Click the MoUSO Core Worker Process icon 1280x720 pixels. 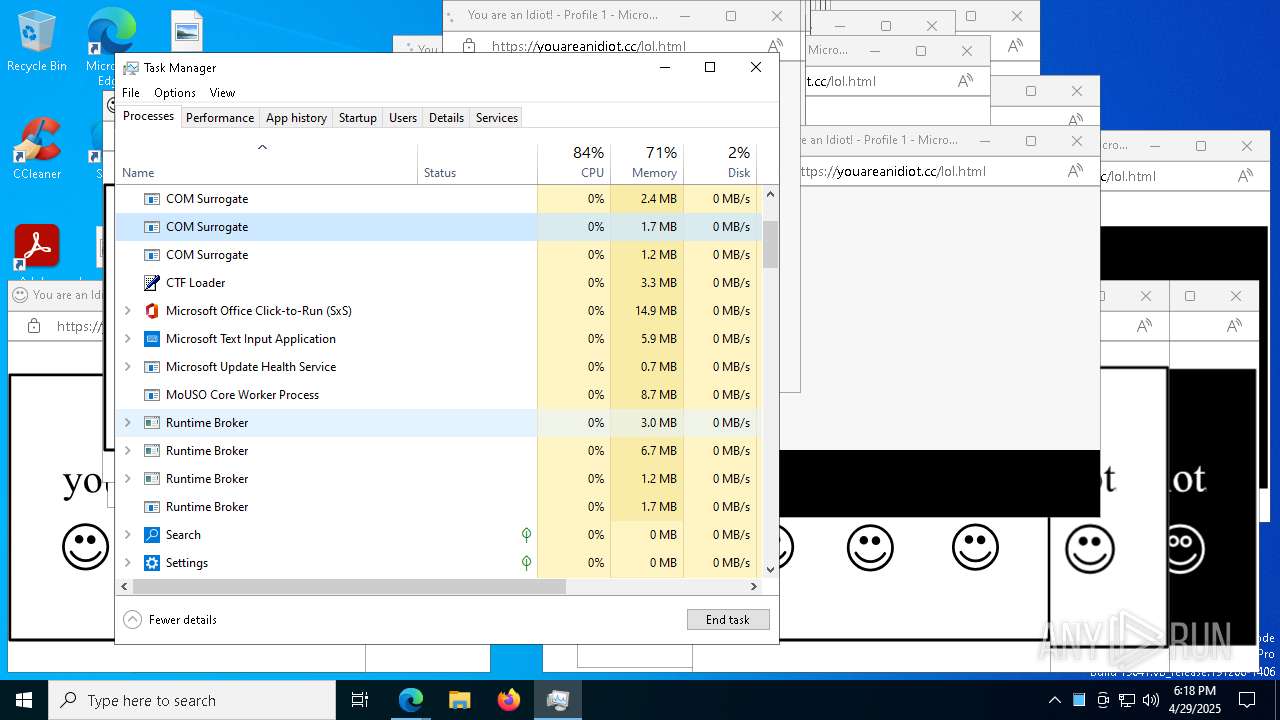click(152, 395)
